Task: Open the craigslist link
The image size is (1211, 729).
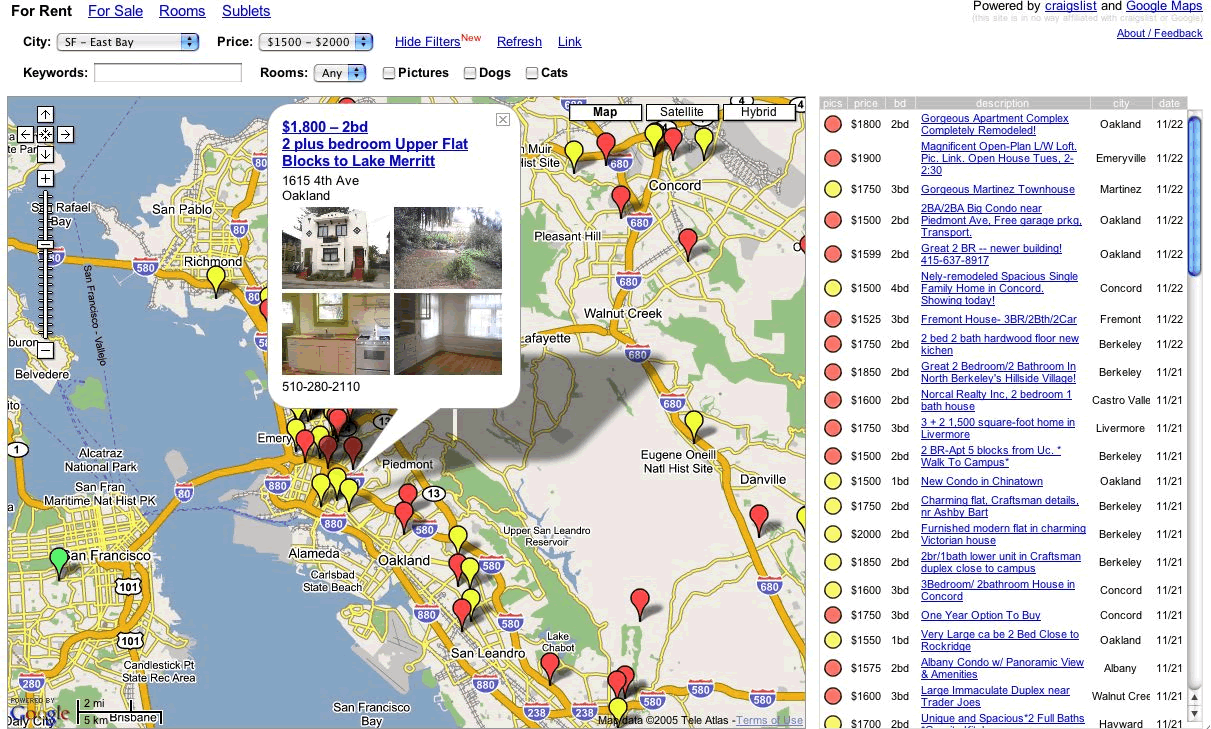Action: pos(1071,6)
